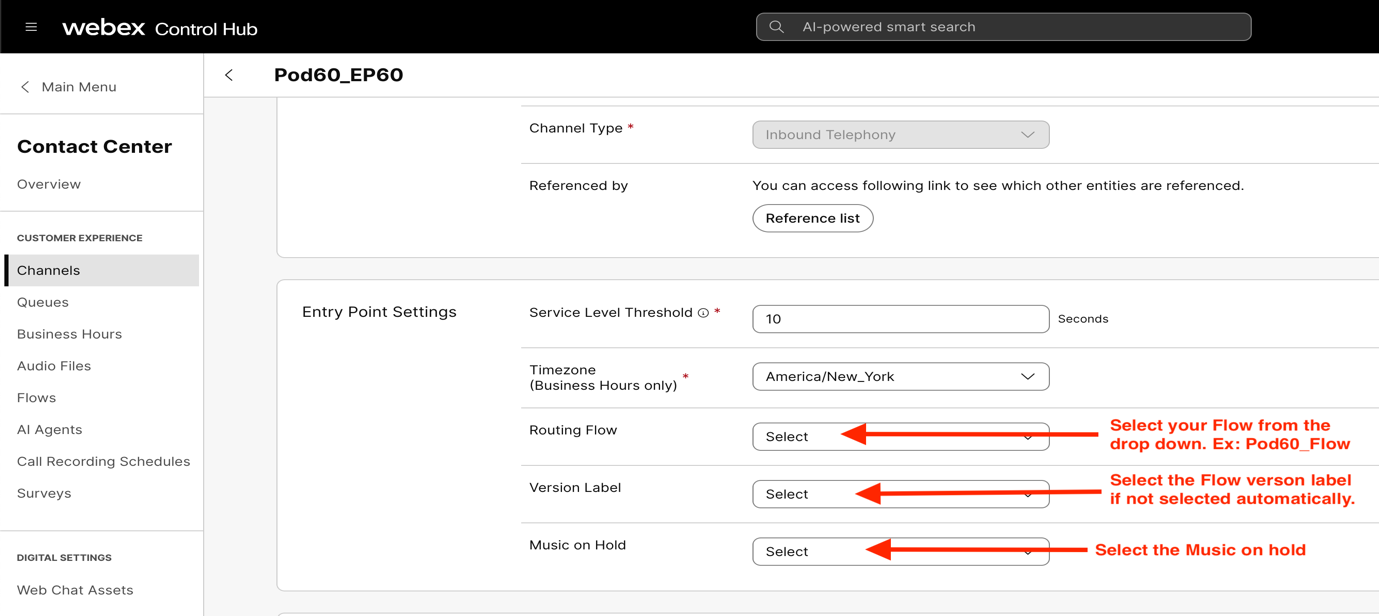Go back to Main Menu
This screenshot has width=1379, height=616.
68,87
